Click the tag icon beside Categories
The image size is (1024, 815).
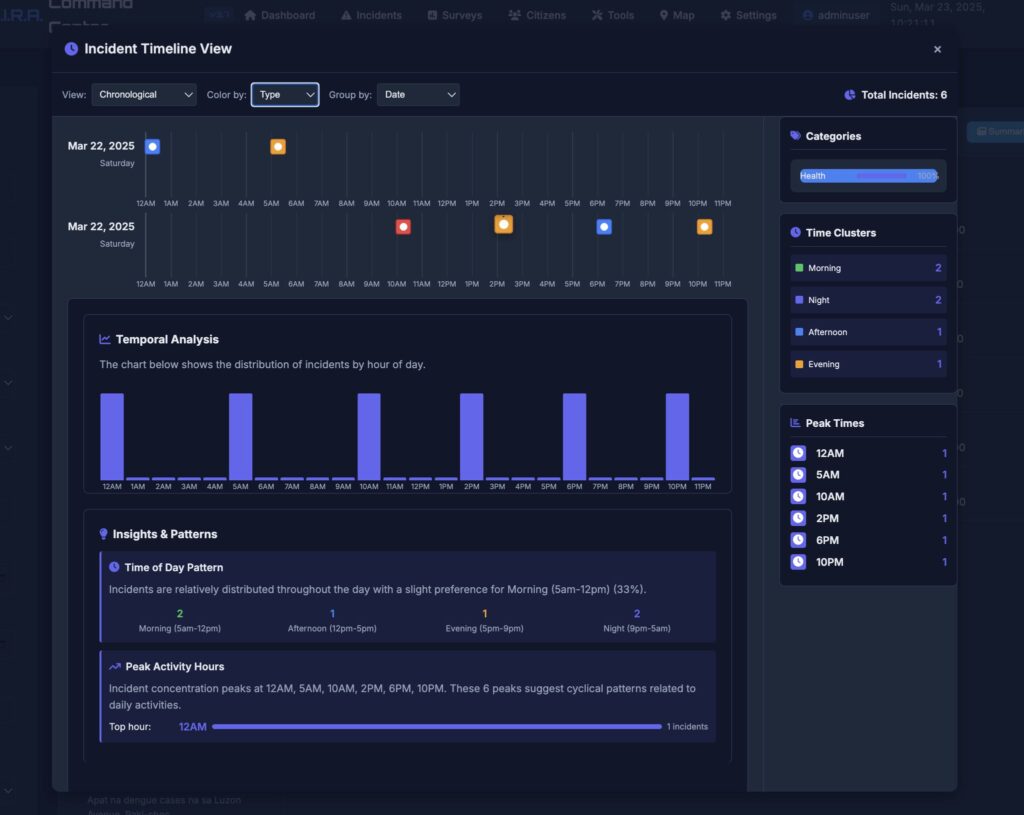click(795, 136)
